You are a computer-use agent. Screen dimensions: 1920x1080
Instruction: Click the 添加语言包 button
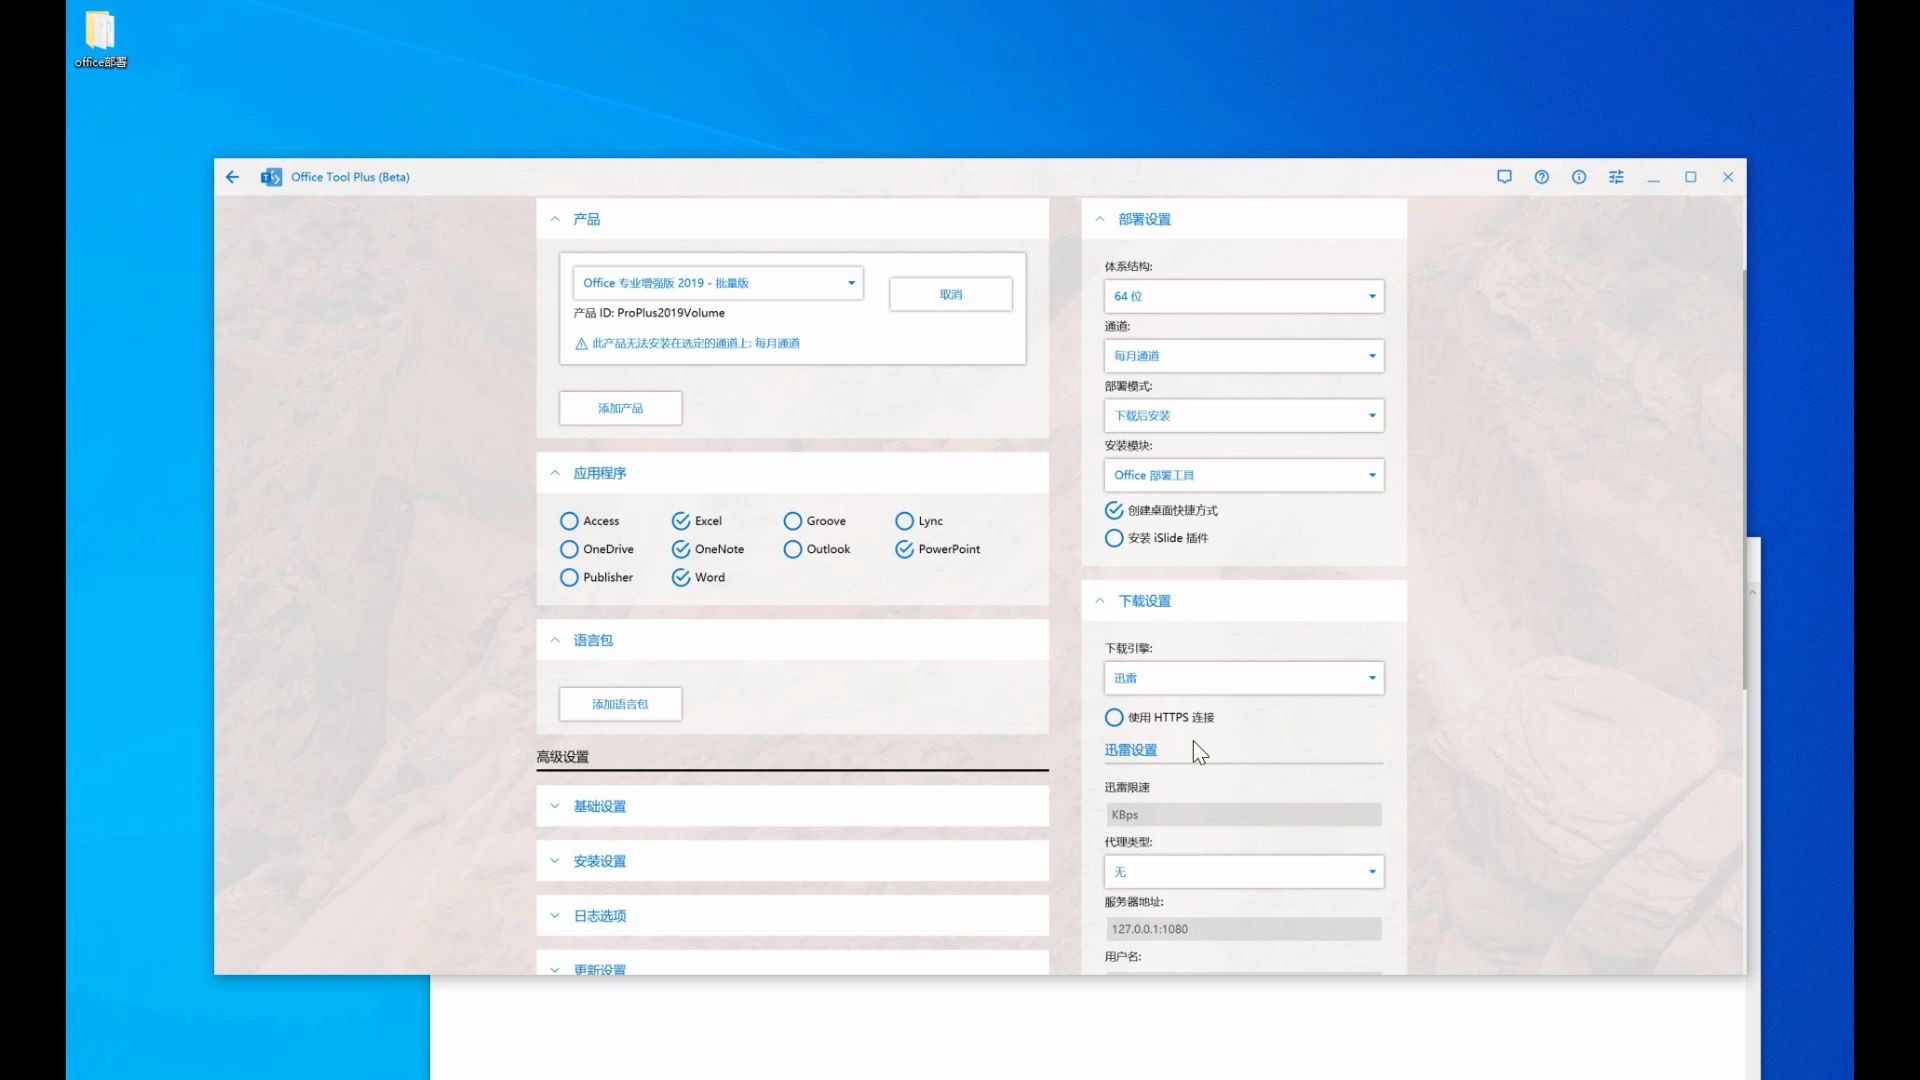tap(621, 704)
